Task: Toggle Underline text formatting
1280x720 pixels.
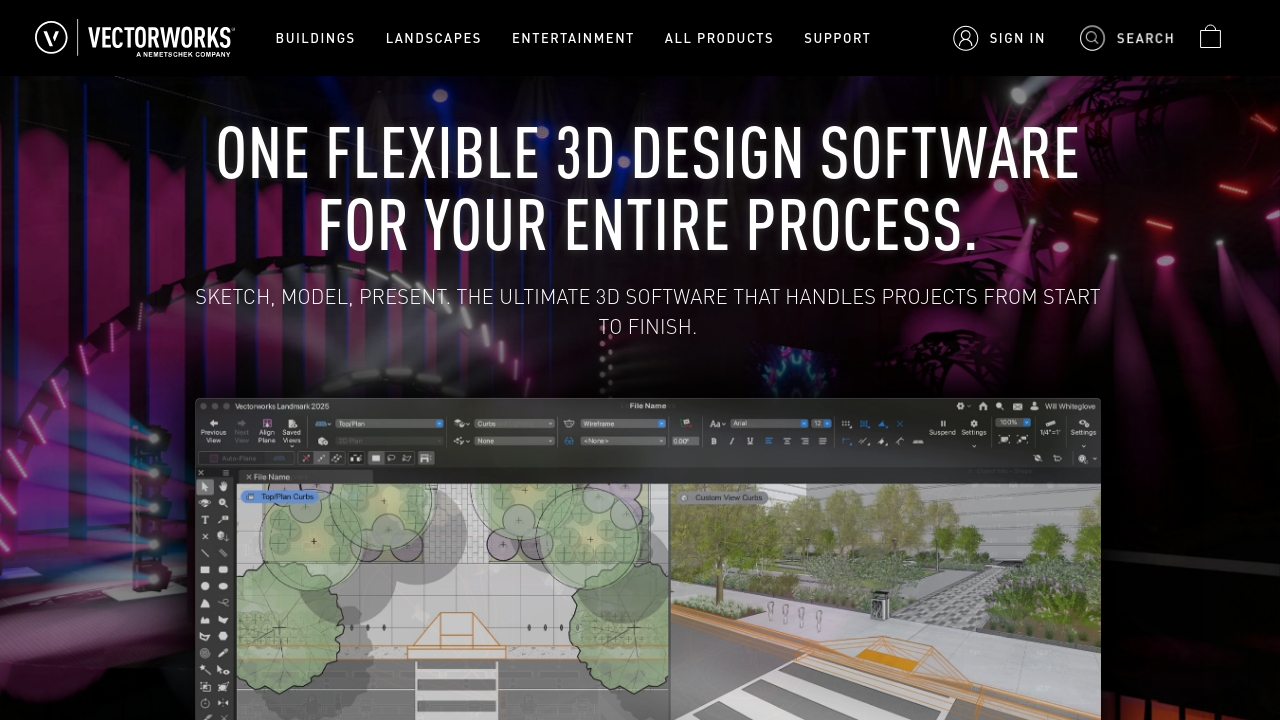Action: (750, 441)
